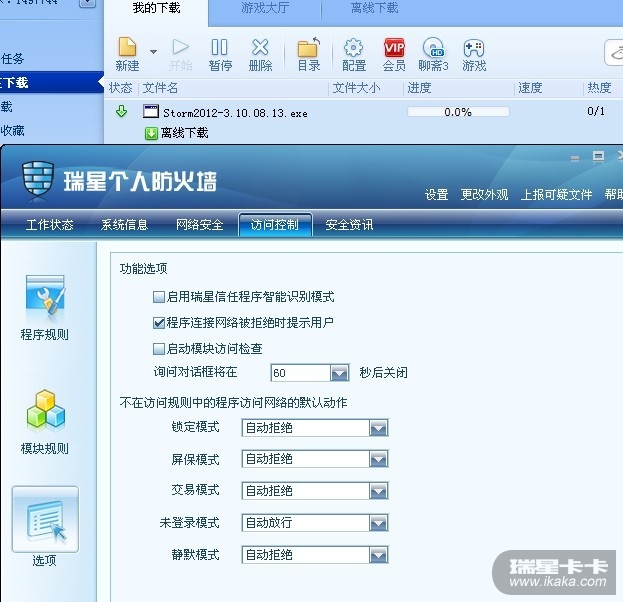The height and width of the screenshot is (602, 623).
Task: Click the VIP 会员 icon
Action: [394, 48]
